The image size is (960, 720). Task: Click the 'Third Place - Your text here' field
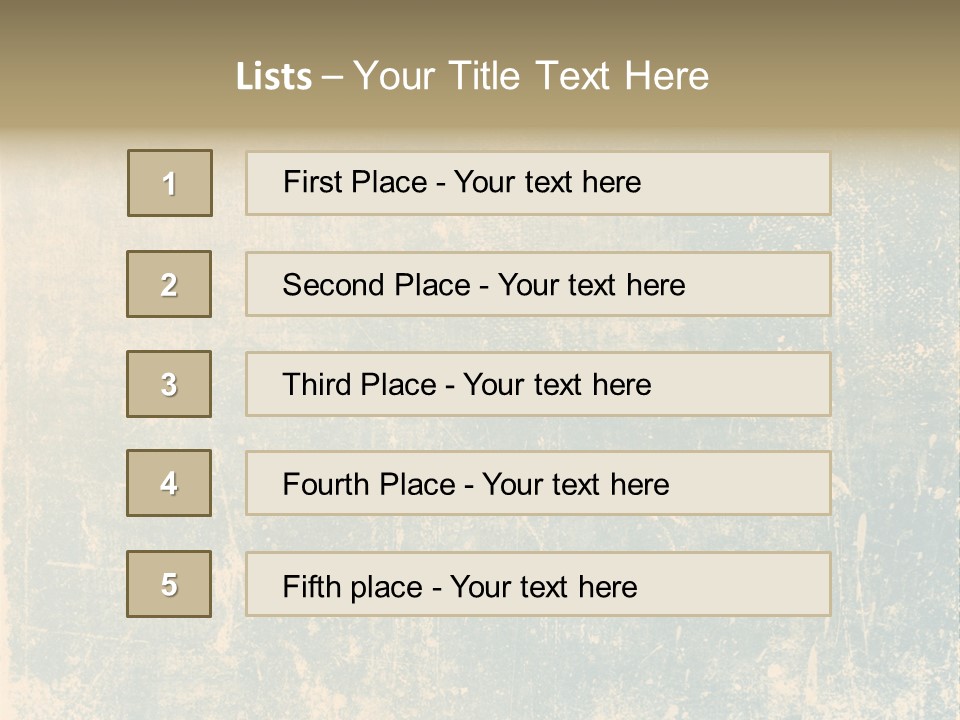[538, 384]
